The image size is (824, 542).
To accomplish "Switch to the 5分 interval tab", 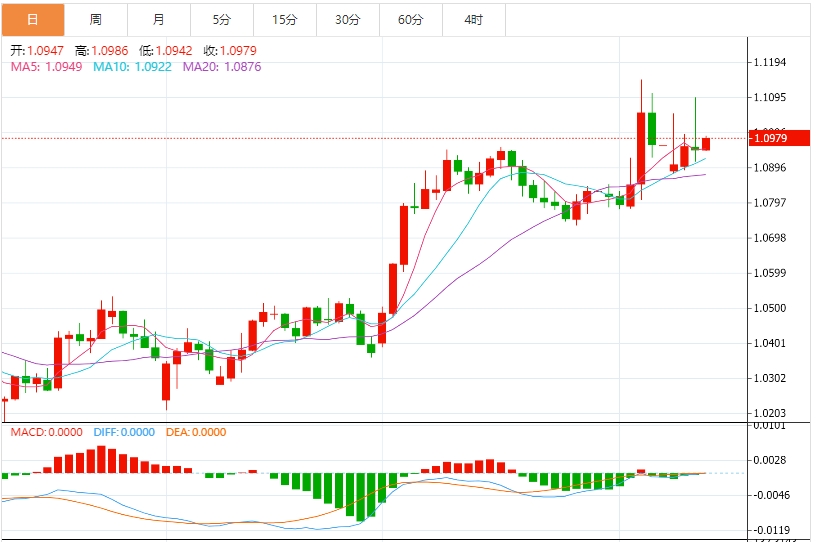I will pyautogui.click(x=221, y=20).
